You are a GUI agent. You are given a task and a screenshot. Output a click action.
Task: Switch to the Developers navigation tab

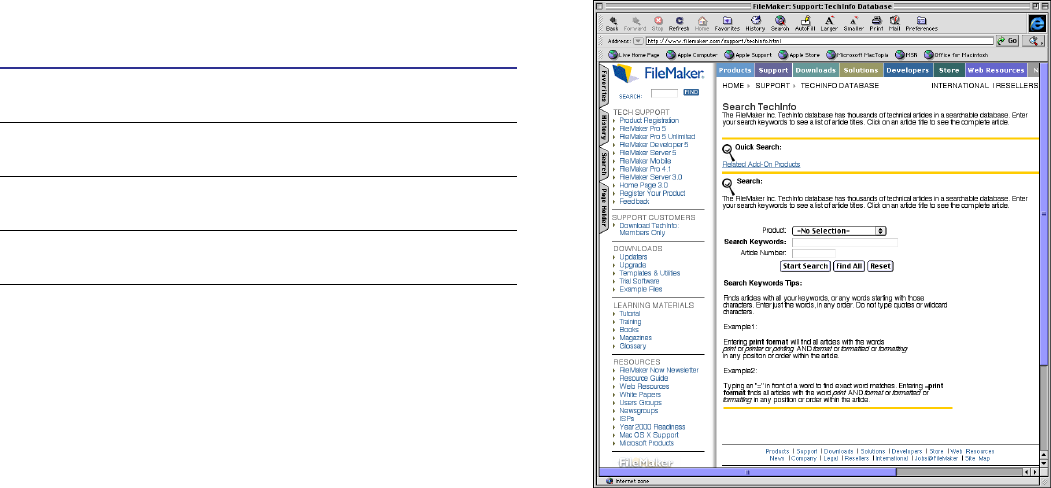908,70
